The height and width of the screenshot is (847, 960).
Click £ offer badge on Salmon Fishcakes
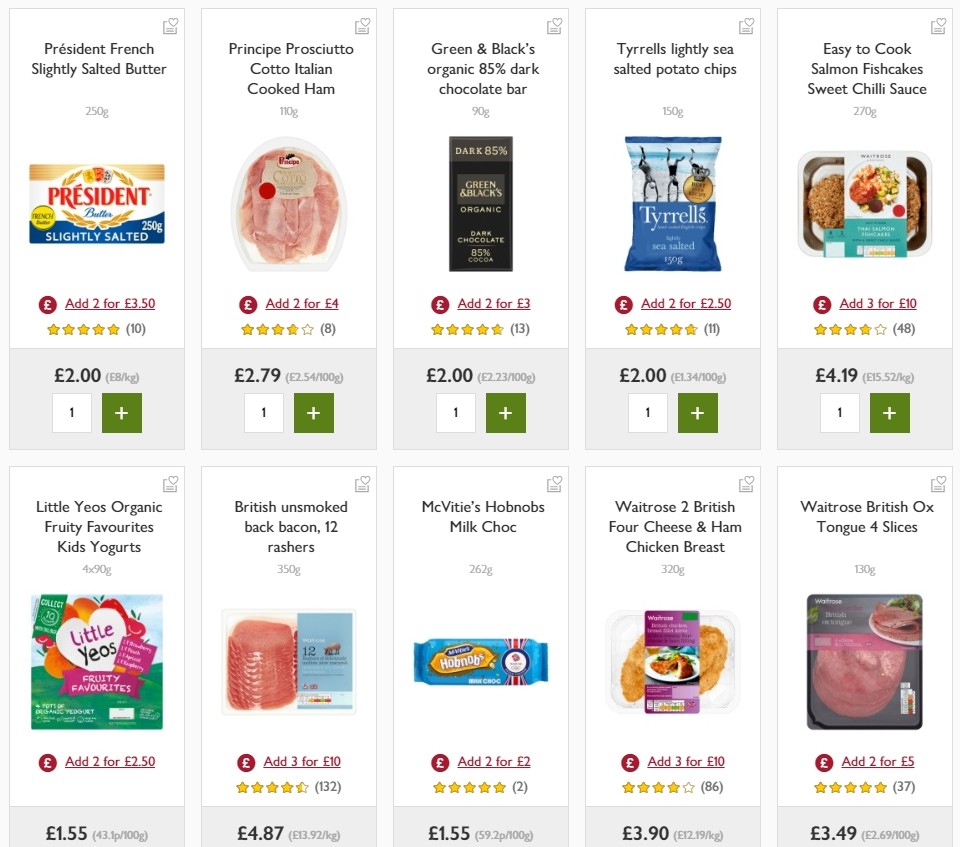click(822, 303)
